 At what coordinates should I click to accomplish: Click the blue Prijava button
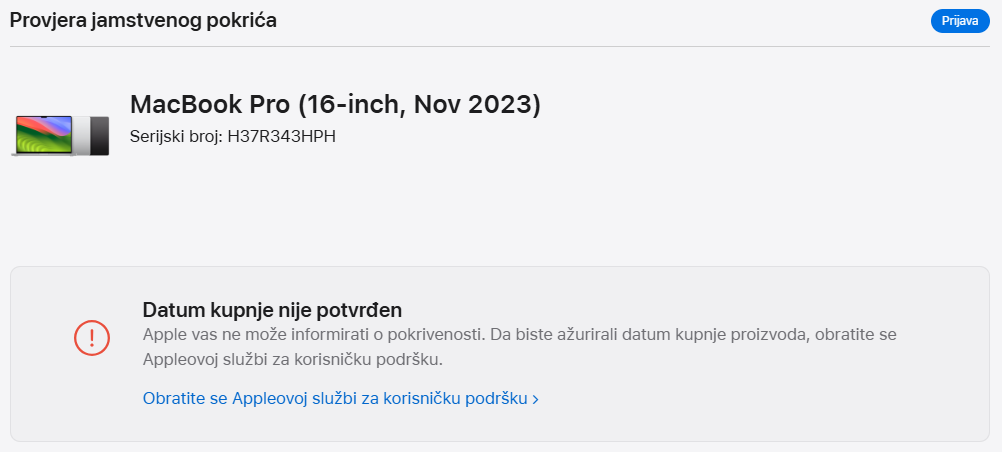[x=959, y=21]
